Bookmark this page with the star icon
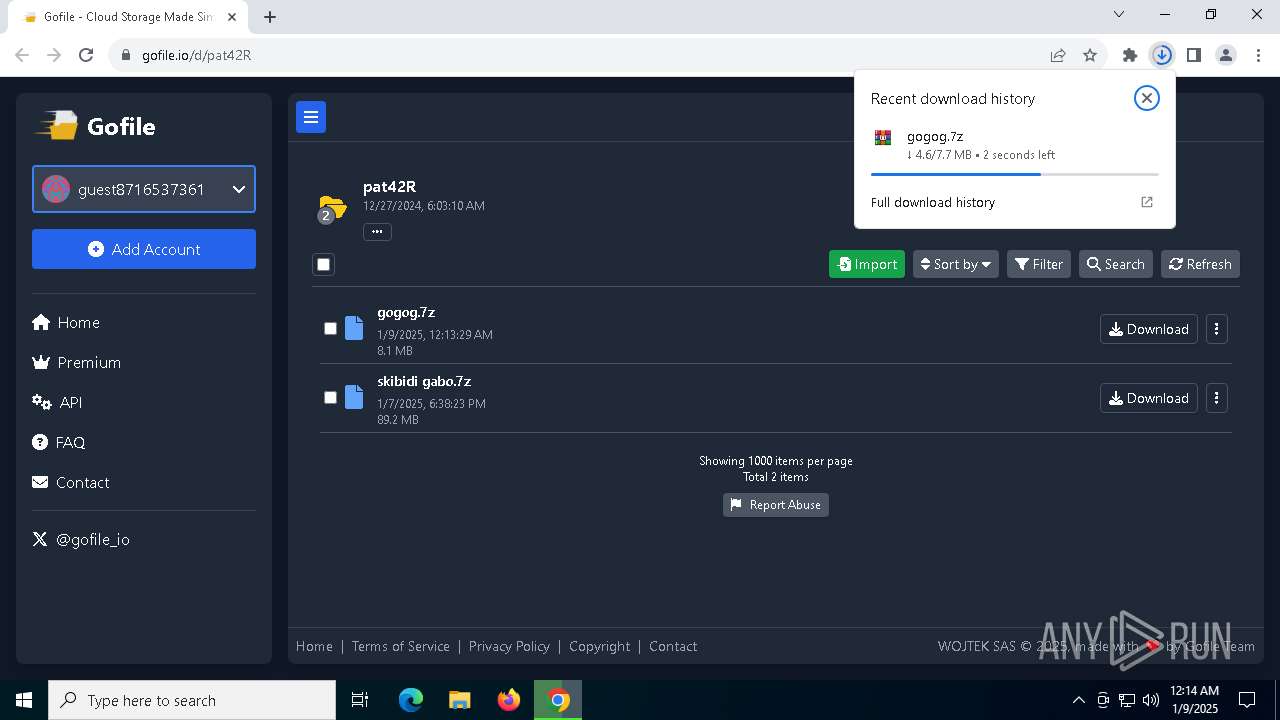 tap(1090, 55)
